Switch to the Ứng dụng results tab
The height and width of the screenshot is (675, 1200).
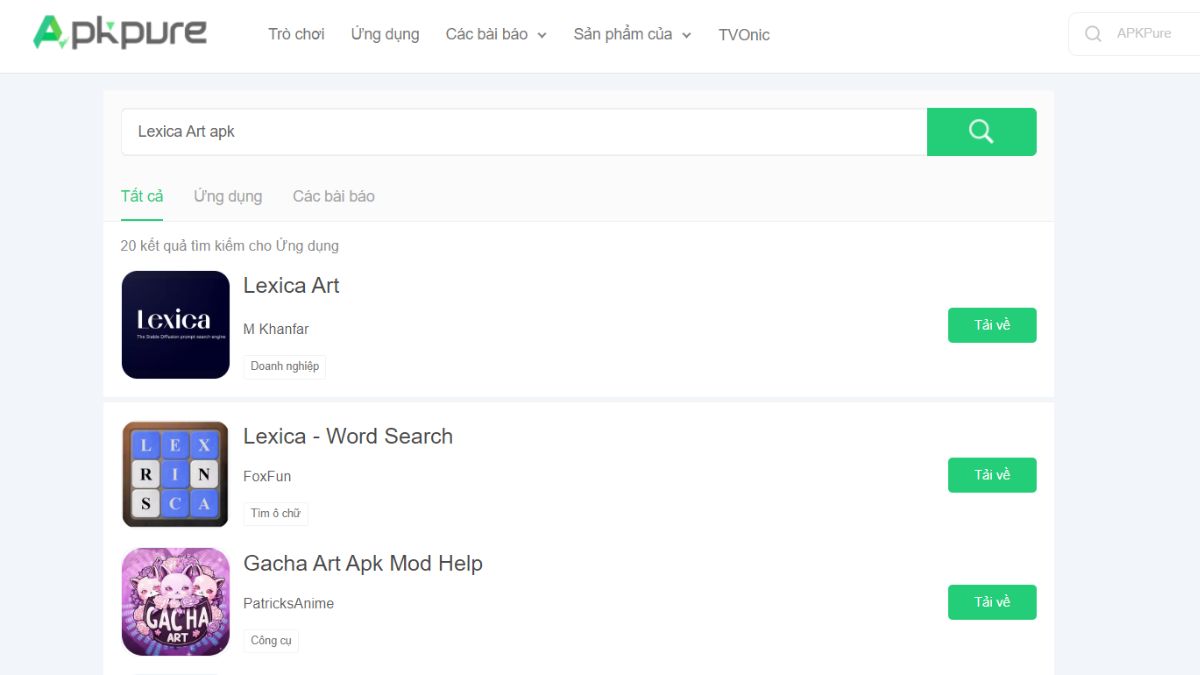coord(228,196)
